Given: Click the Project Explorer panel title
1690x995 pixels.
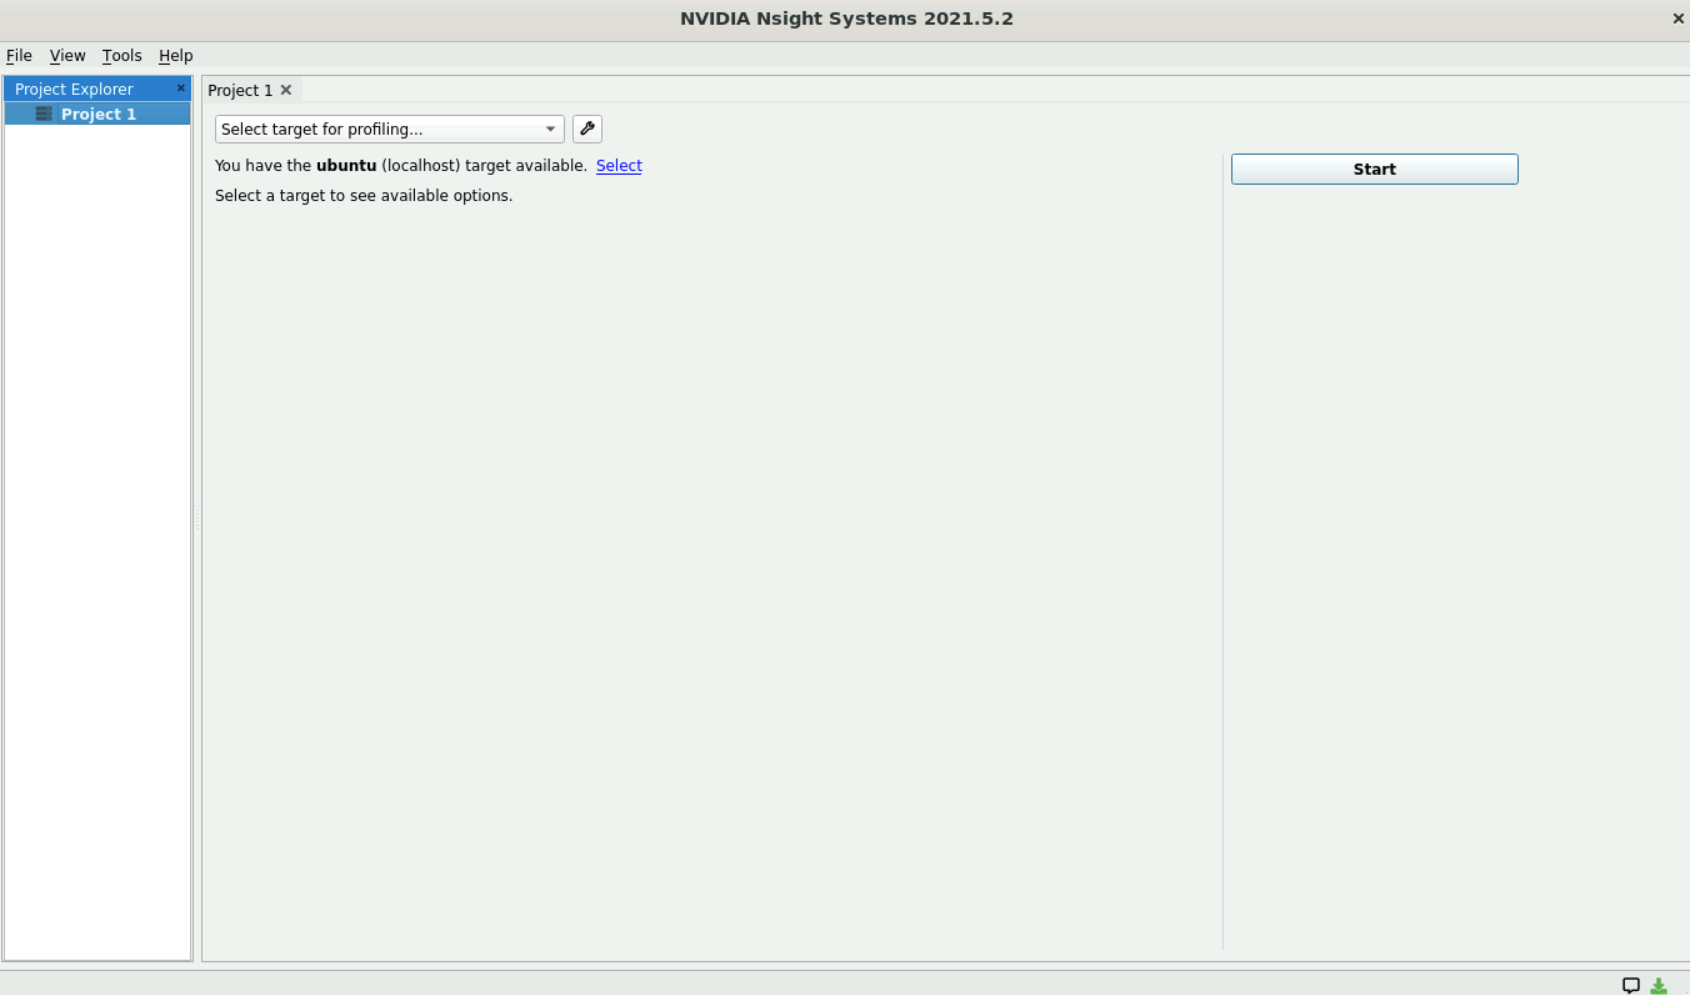Looking at the screenshot, I should tap(74, 89).
